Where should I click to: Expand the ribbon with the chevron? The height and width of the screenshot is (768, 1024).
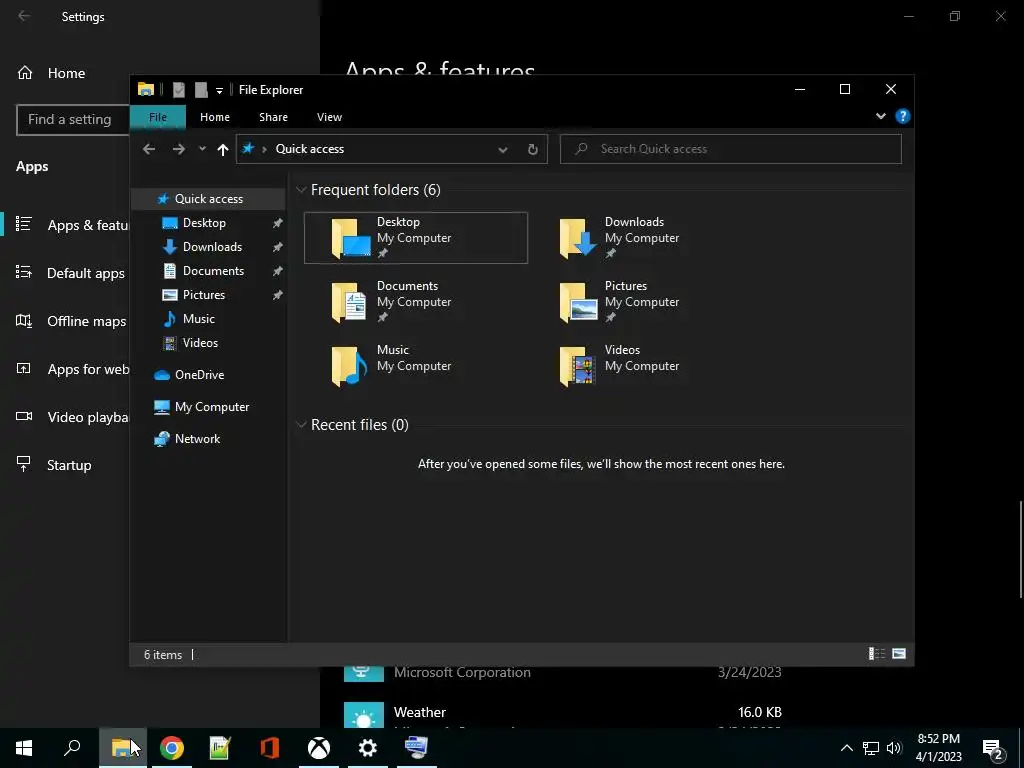click(880, 116)
